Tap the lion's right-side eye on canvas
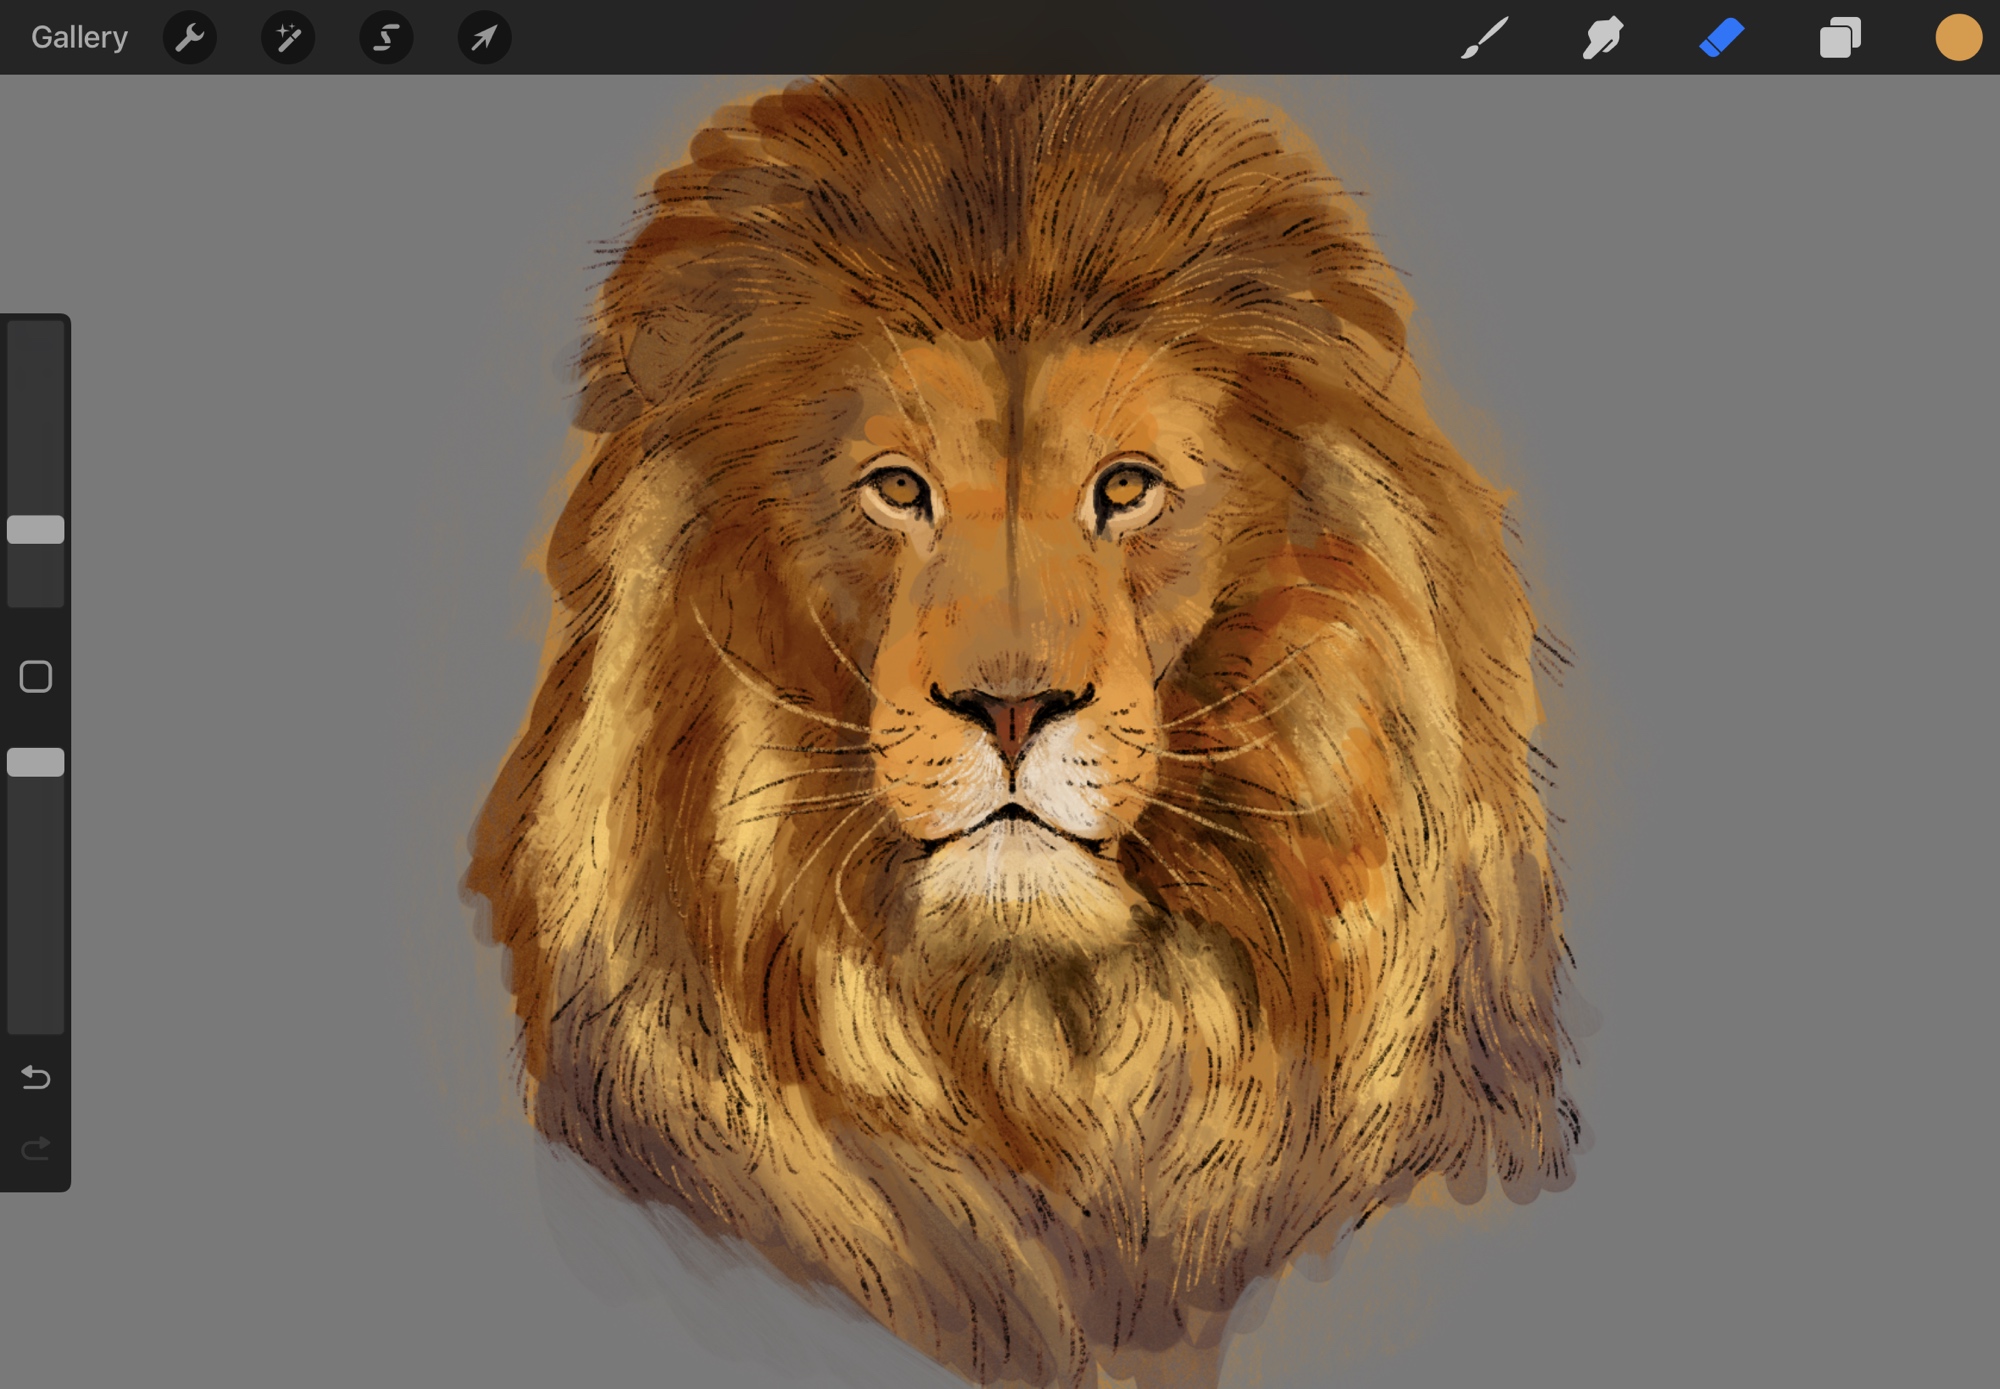Image resolution: width=2000 pixels, height=1389 pixels. pos(1125,488)
